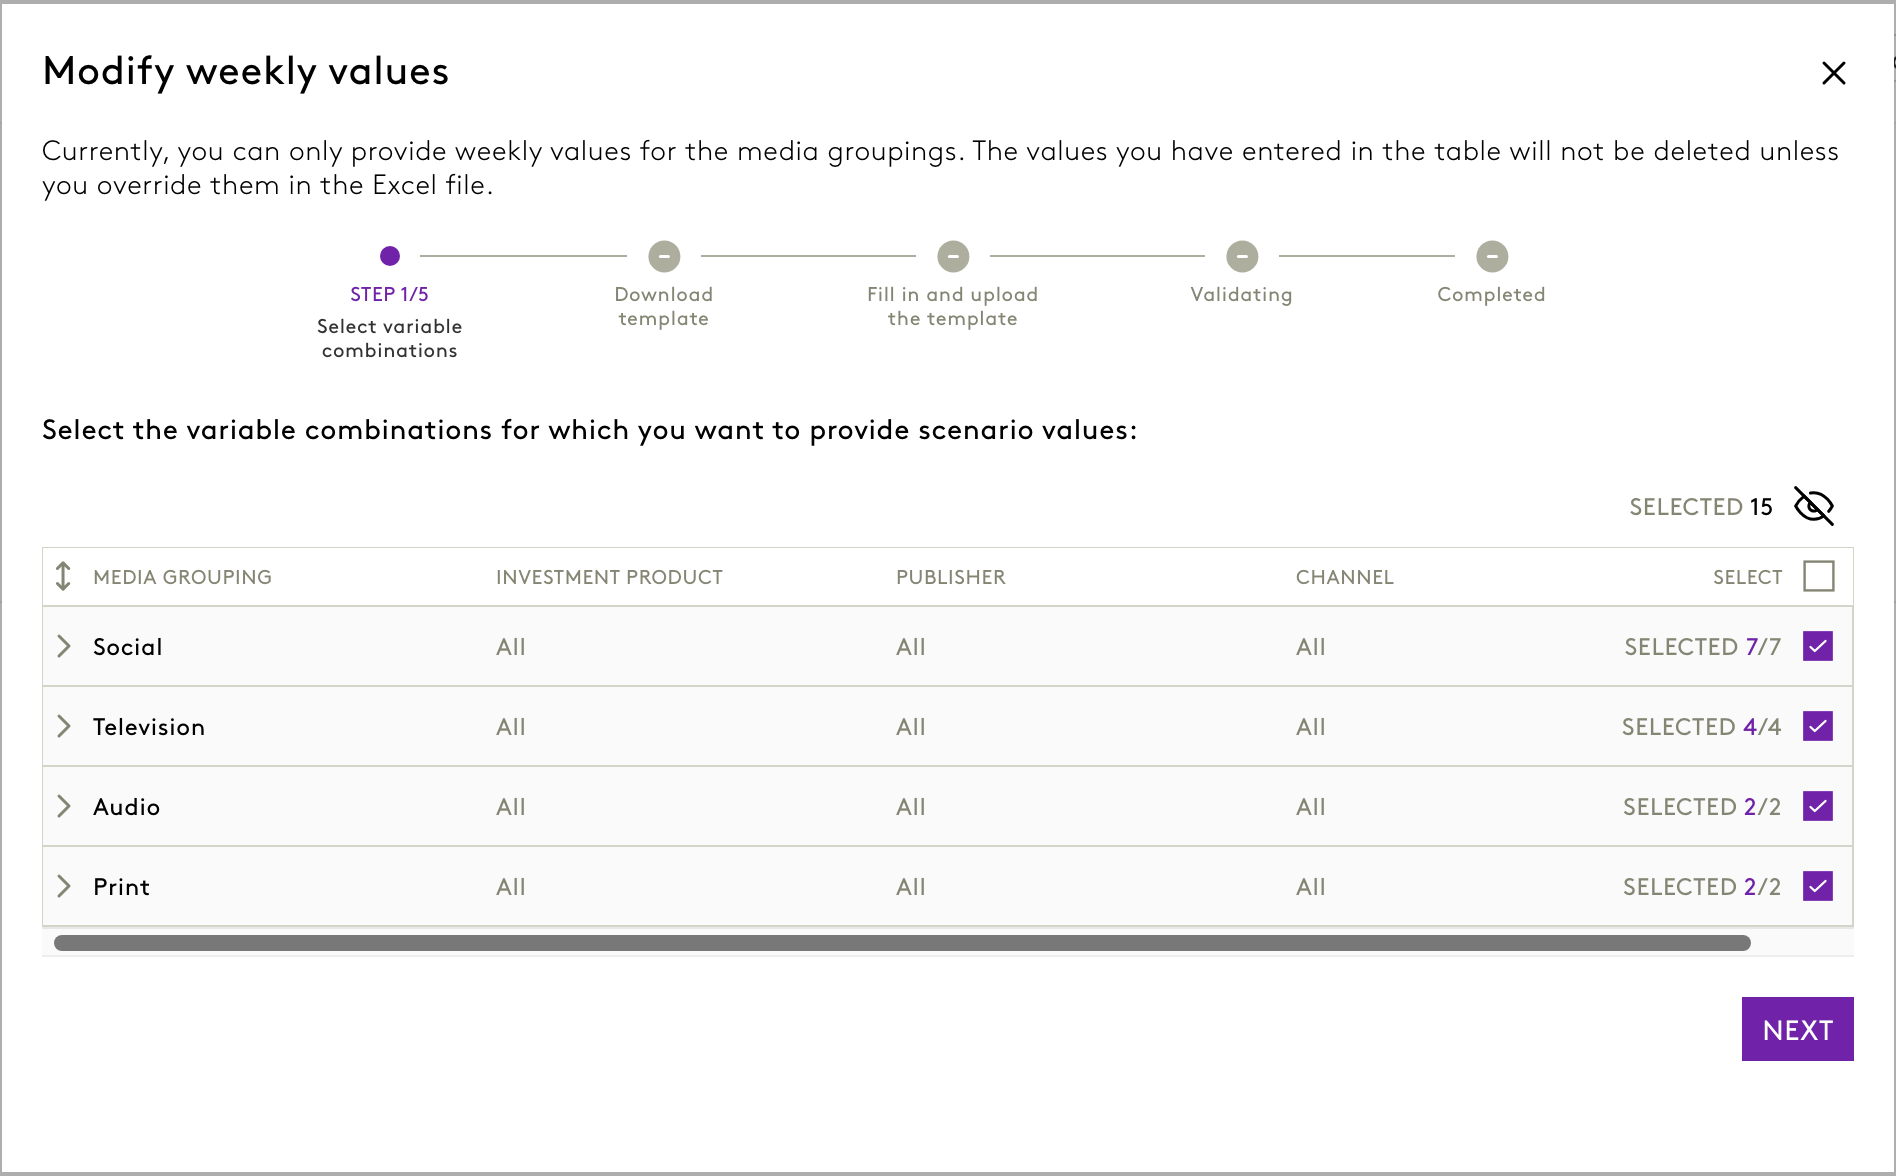Image resolution: width=1896 pixels, height=1176 pixels.
Task: Expand the Print media grouping row
Action: (x=64, y=886)
